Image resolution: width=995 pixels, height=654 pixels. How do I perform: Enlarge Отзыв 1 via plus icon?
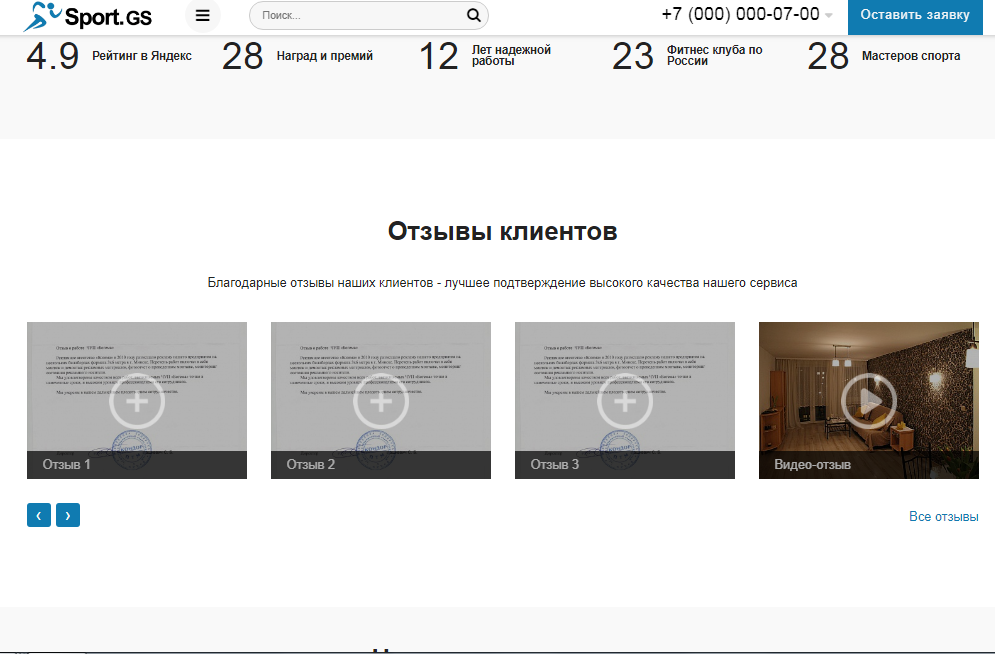pyautogui.click(x=137, y=401)
